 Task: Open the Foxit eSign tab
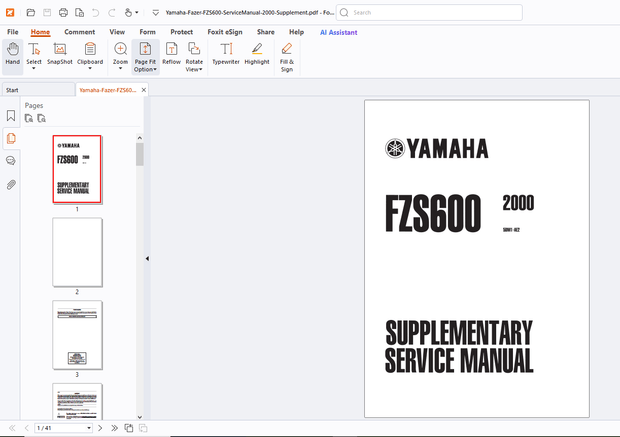(225, 32)
